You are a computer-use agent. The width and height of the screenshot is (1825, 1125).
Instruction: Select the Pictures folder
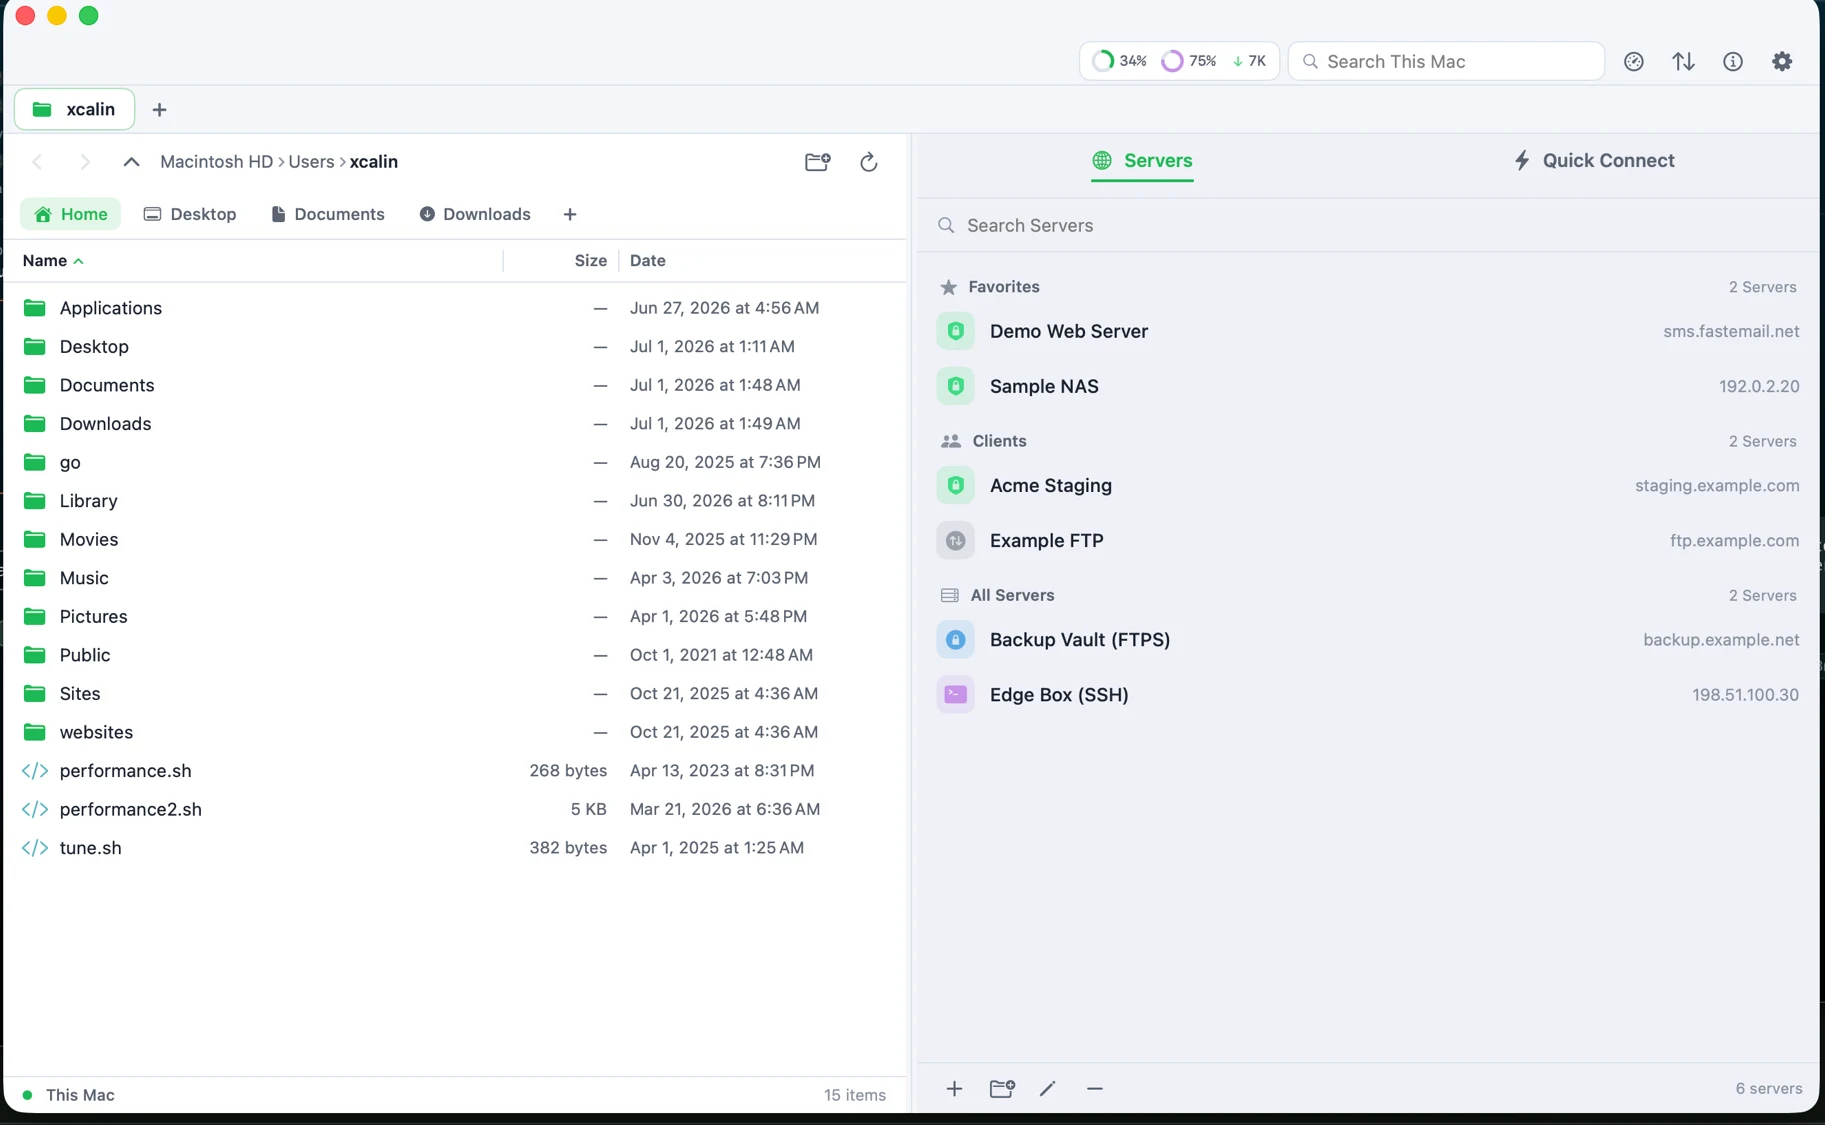point(455,616)
